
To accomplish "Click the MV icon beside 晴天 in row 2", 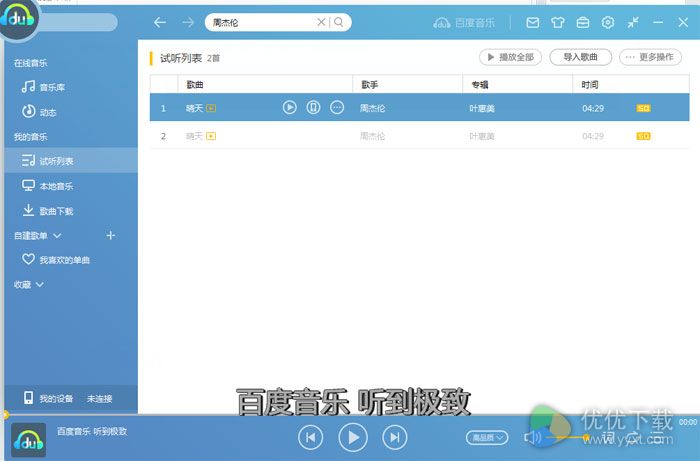I will coord(211,136).
